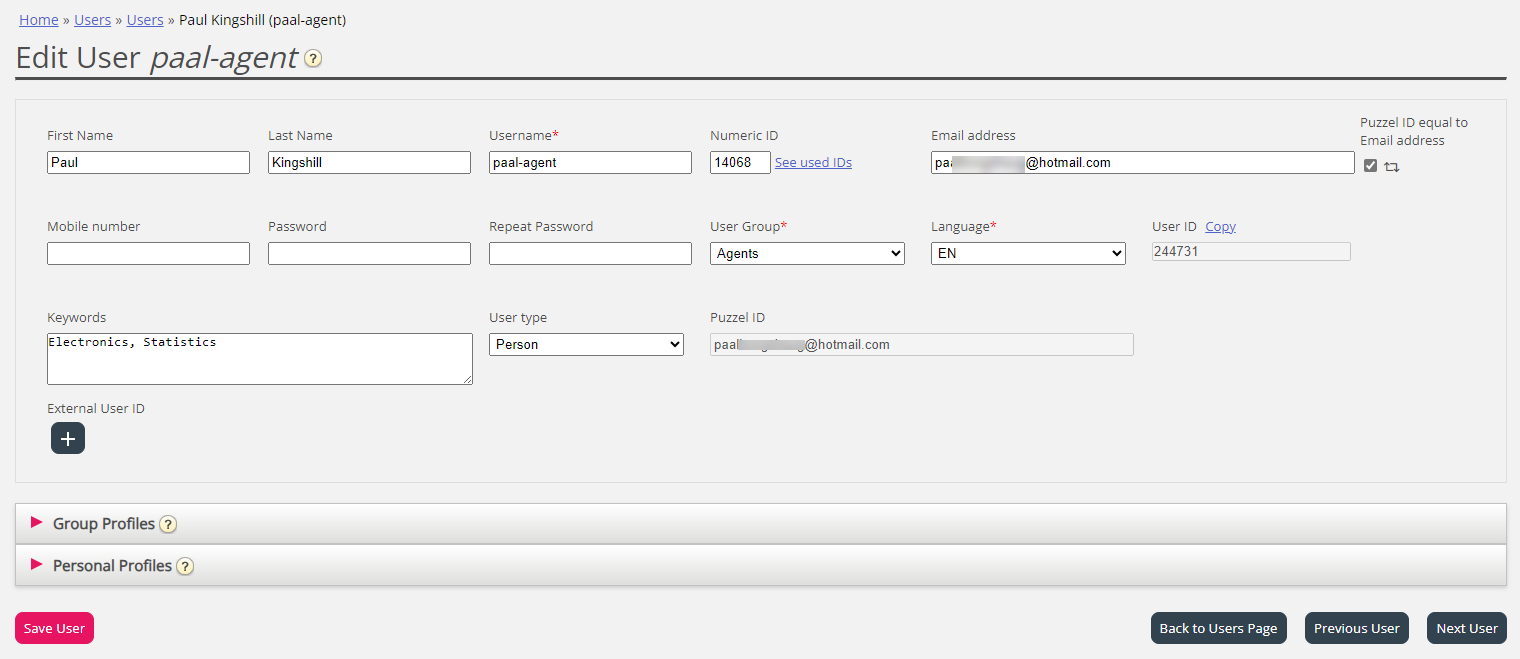The image size is (1520, 659).
Task: Open the User Group dropdown
Action: 807,253
